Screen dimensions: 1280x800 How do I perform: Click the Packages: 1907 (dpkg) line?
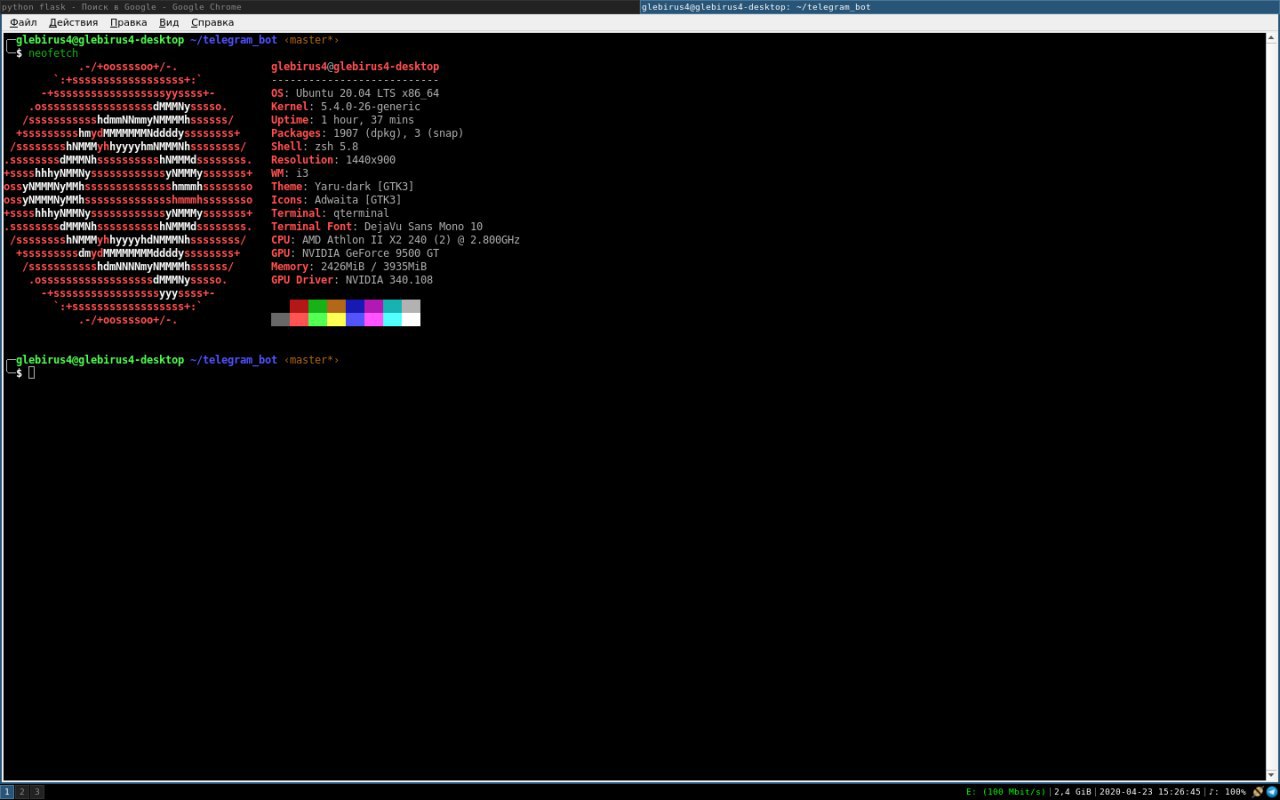pos(367,133)
